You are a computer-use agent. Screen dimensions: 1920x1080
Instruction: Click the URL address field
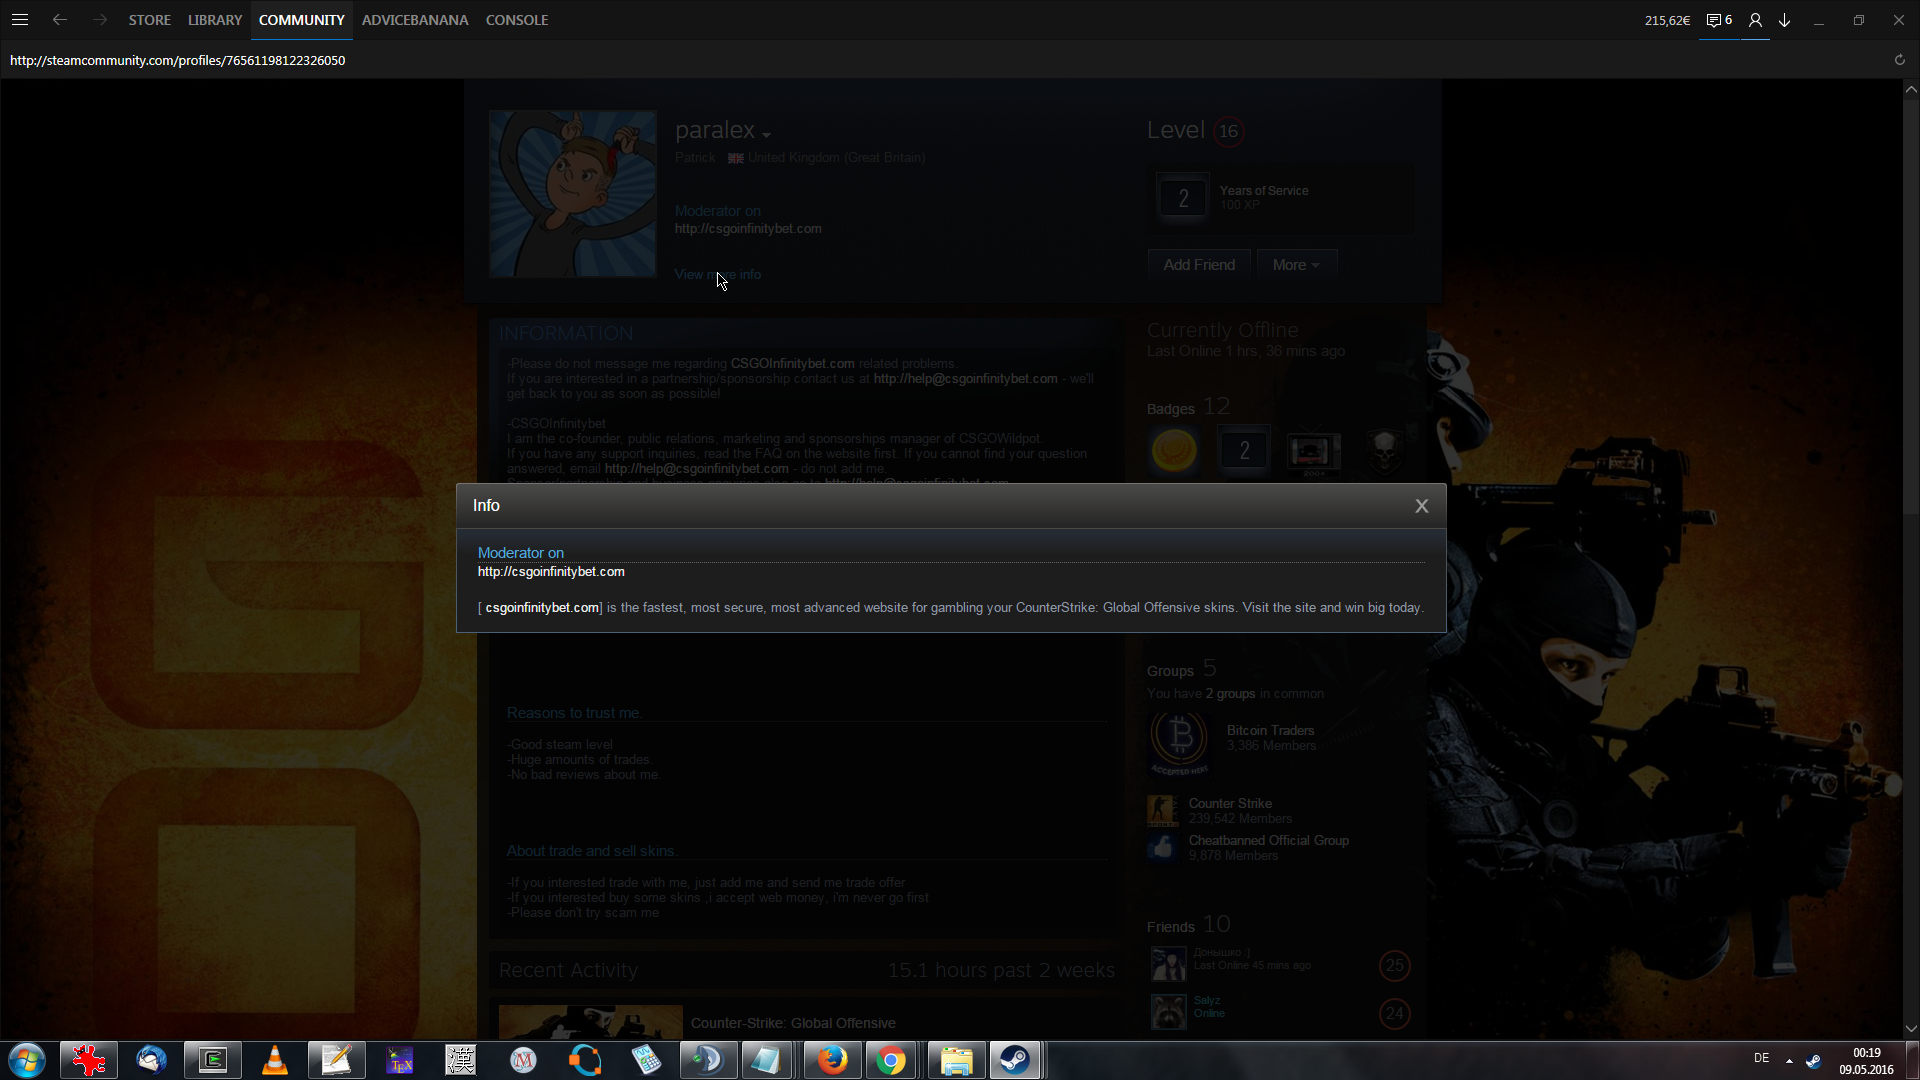coord(178,61)
